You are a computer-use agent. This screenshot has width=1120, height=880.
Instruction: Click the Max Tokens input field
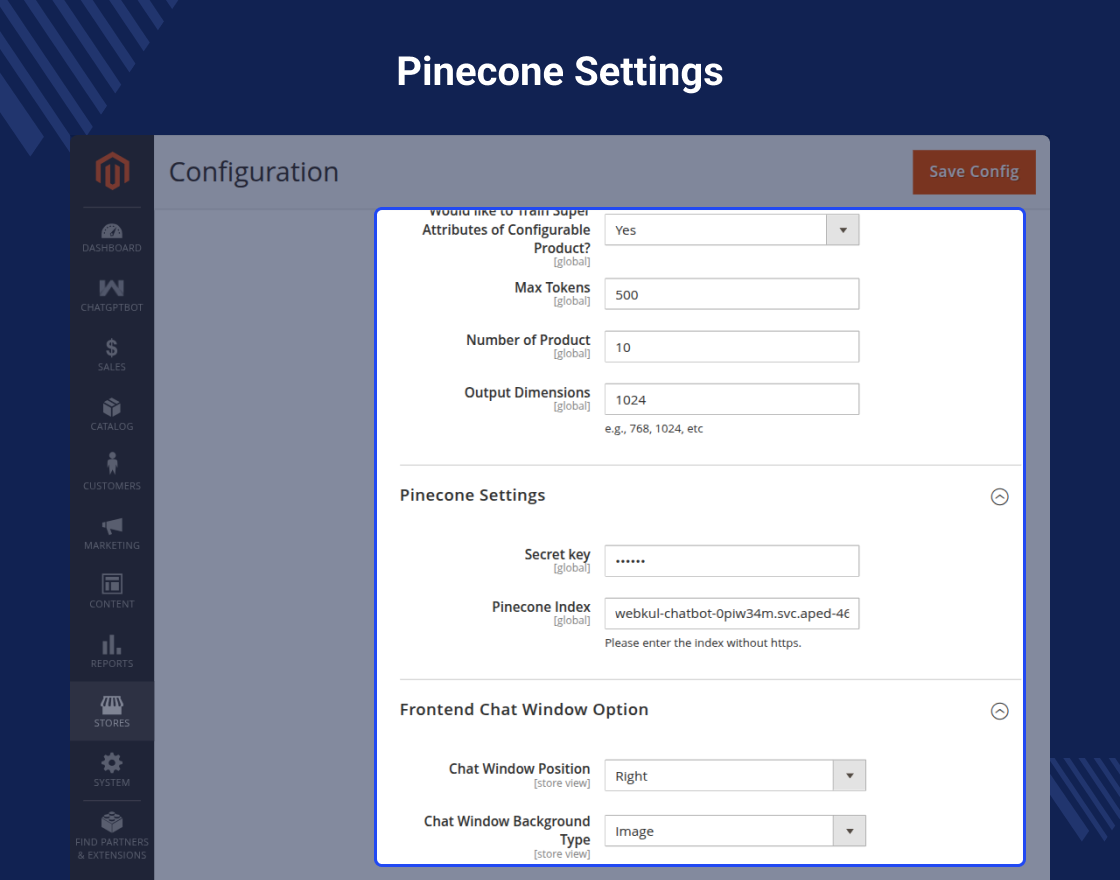pyautogui.click(x=731, y=294)
